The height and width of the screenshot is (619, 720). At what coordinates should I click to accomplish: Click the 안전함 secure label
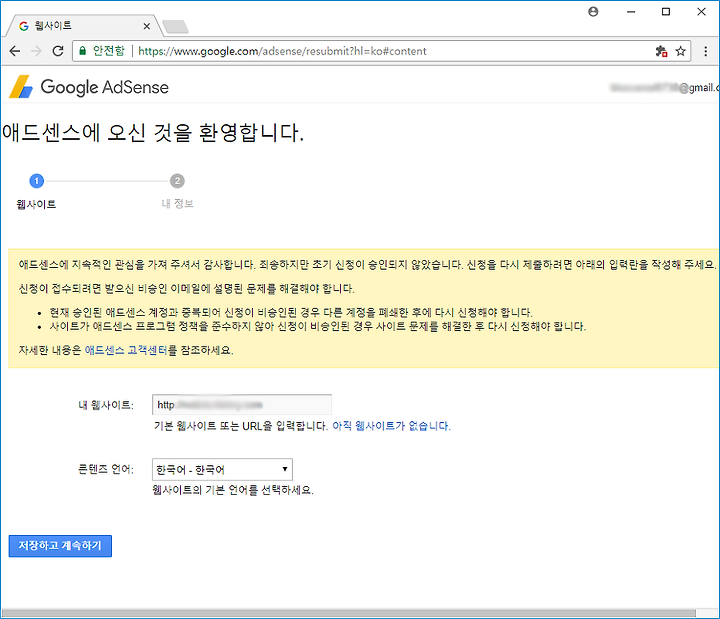[x=109, y=51]
